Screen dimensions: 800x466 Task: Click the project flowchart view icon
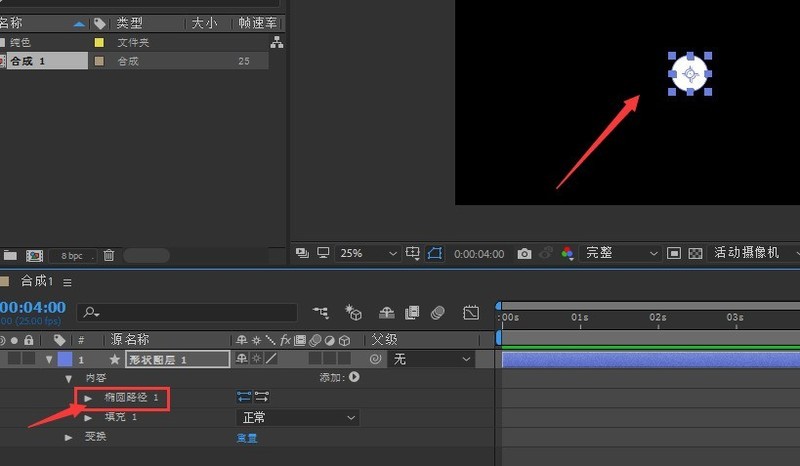tap(277, 42)
